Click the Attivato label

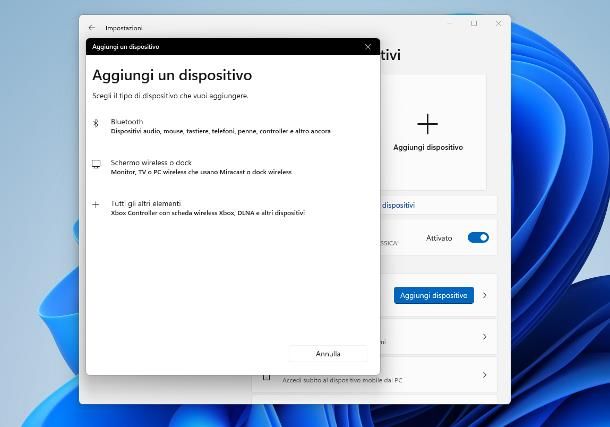click(x=439, y=238)
